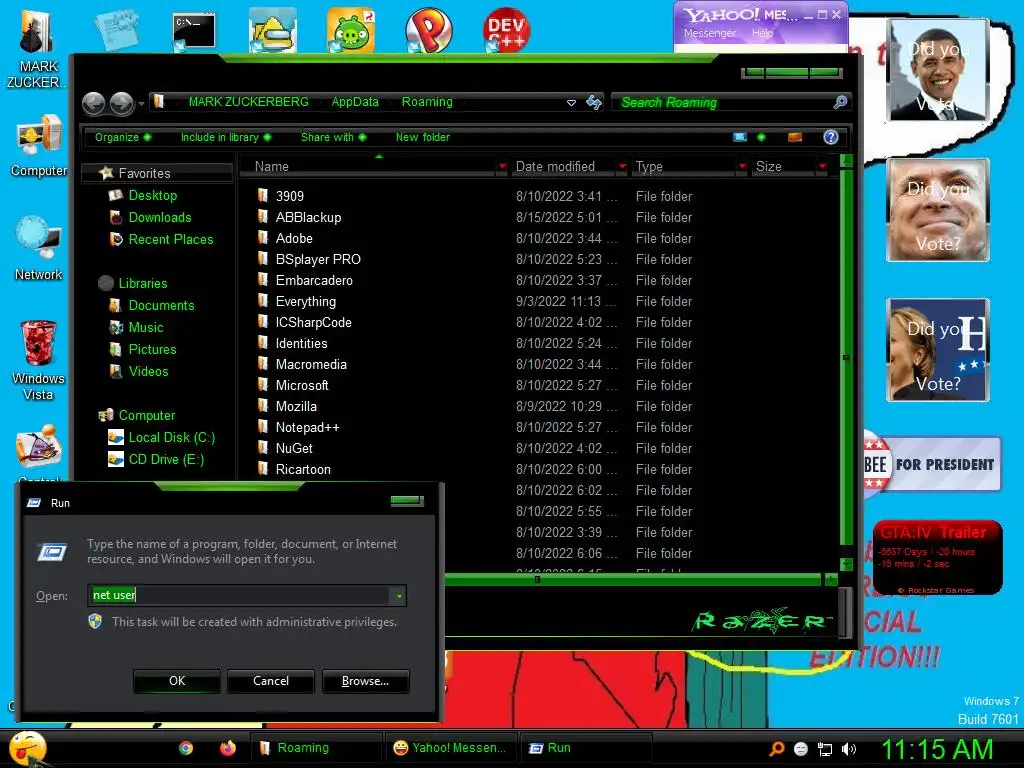Screen dimensions: 1024x768
Task: Toggle the preview pane icon in Explorer toolbar
Action: click(x=795, y=137)
